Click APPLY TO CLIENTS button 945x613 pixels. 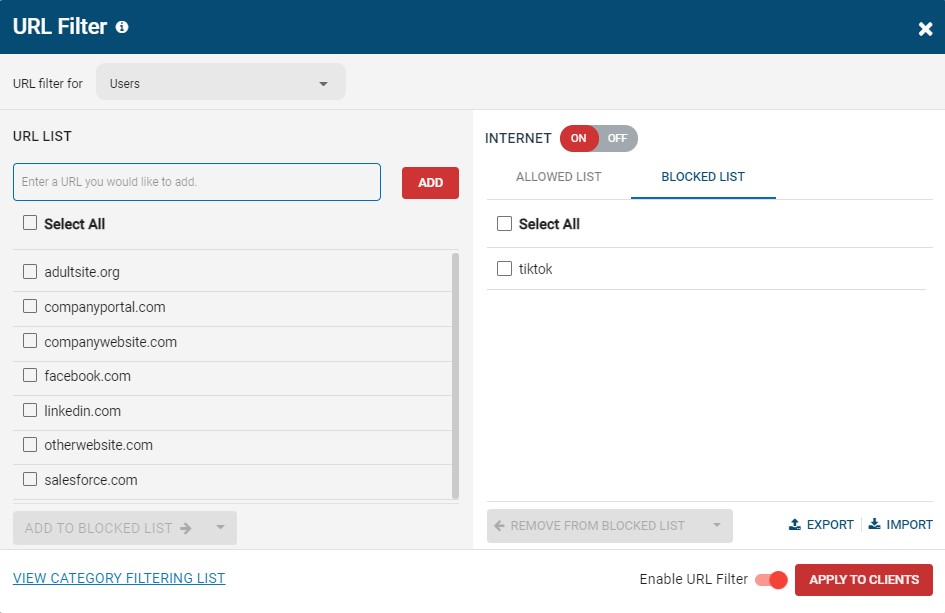864,580
